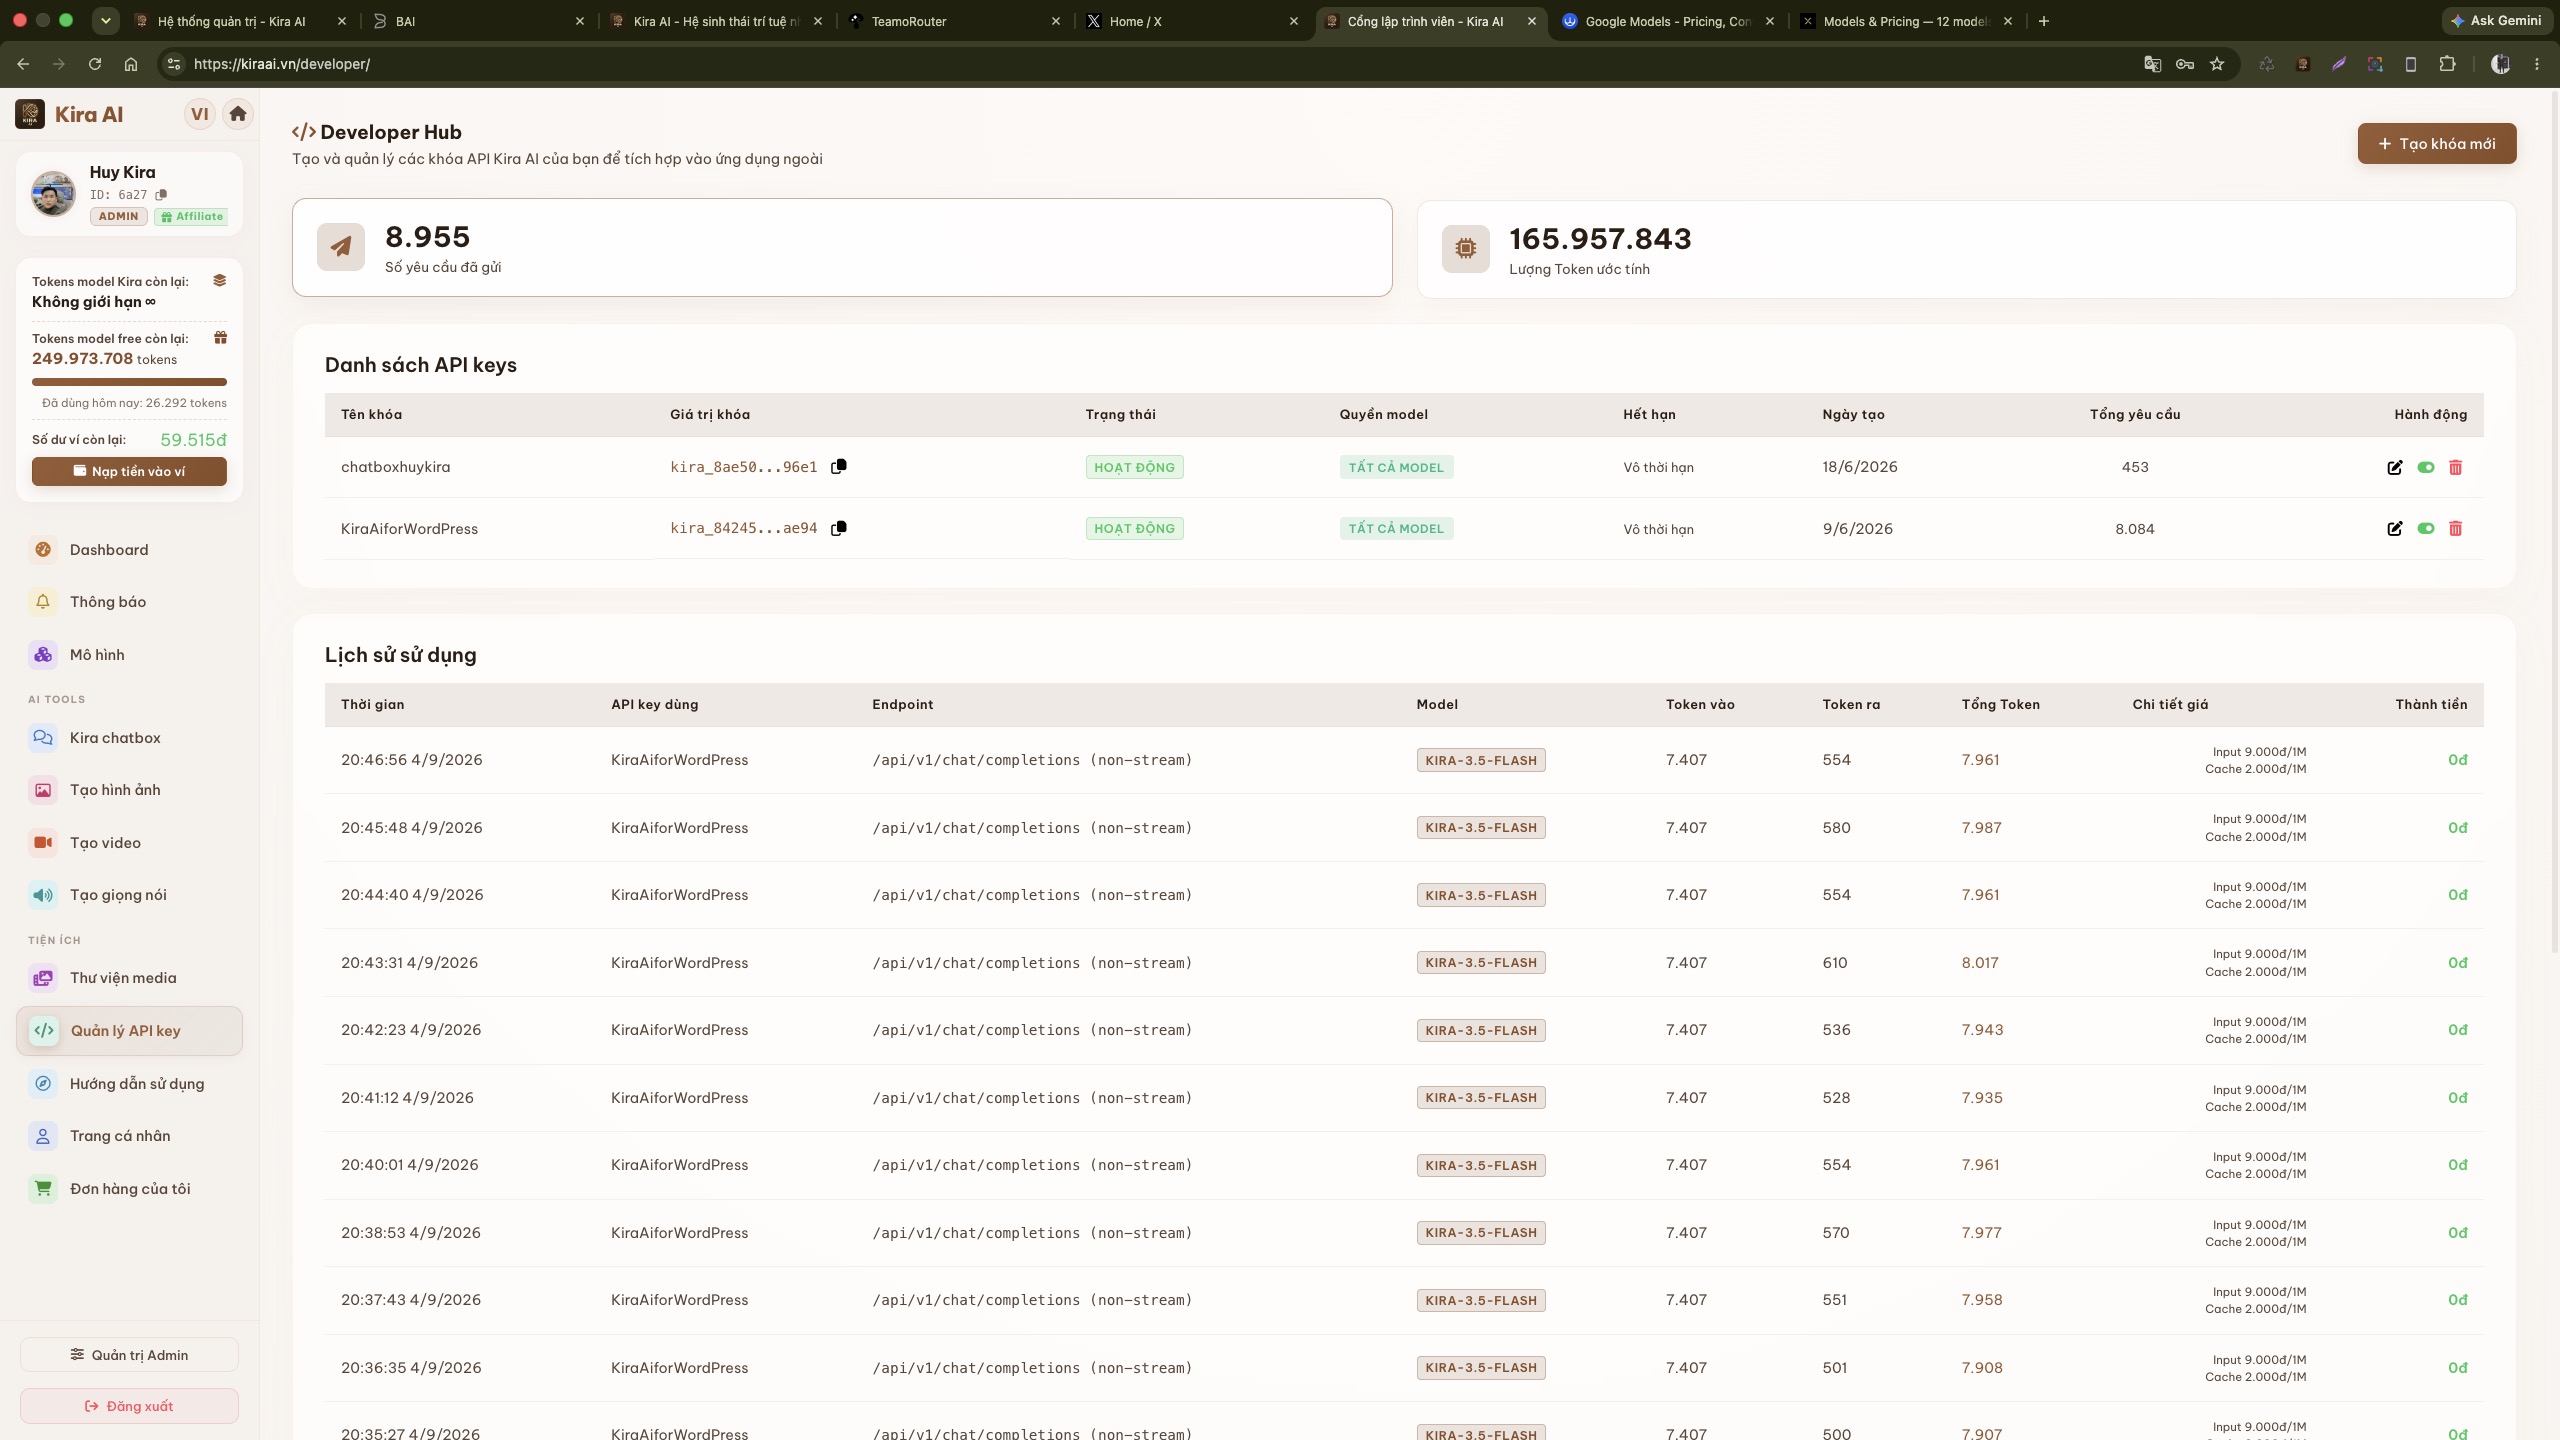Open Trang cá nhân profile page

[x=129, y=1136]
